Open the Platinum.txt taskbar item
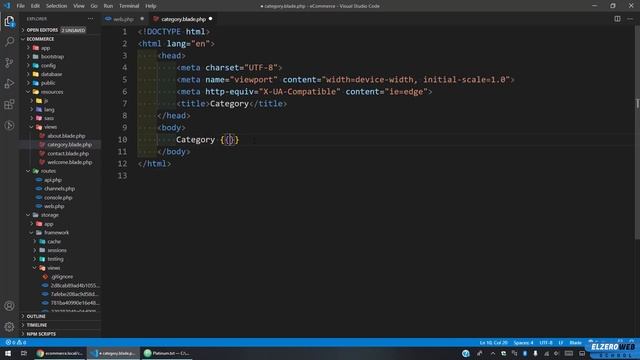 click(167, 353)
